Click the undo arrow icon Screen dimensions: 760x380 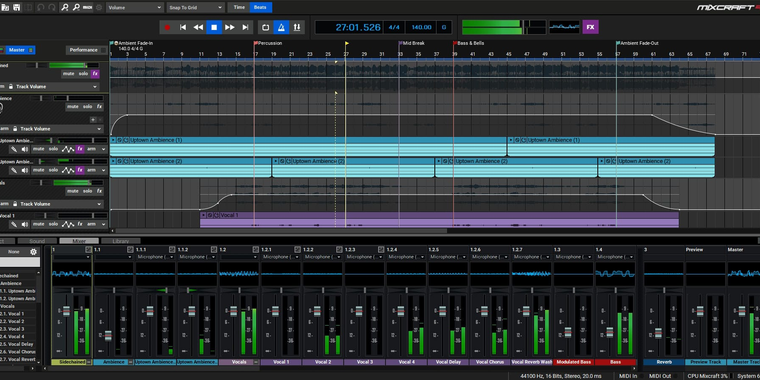[x=40, y=7]
